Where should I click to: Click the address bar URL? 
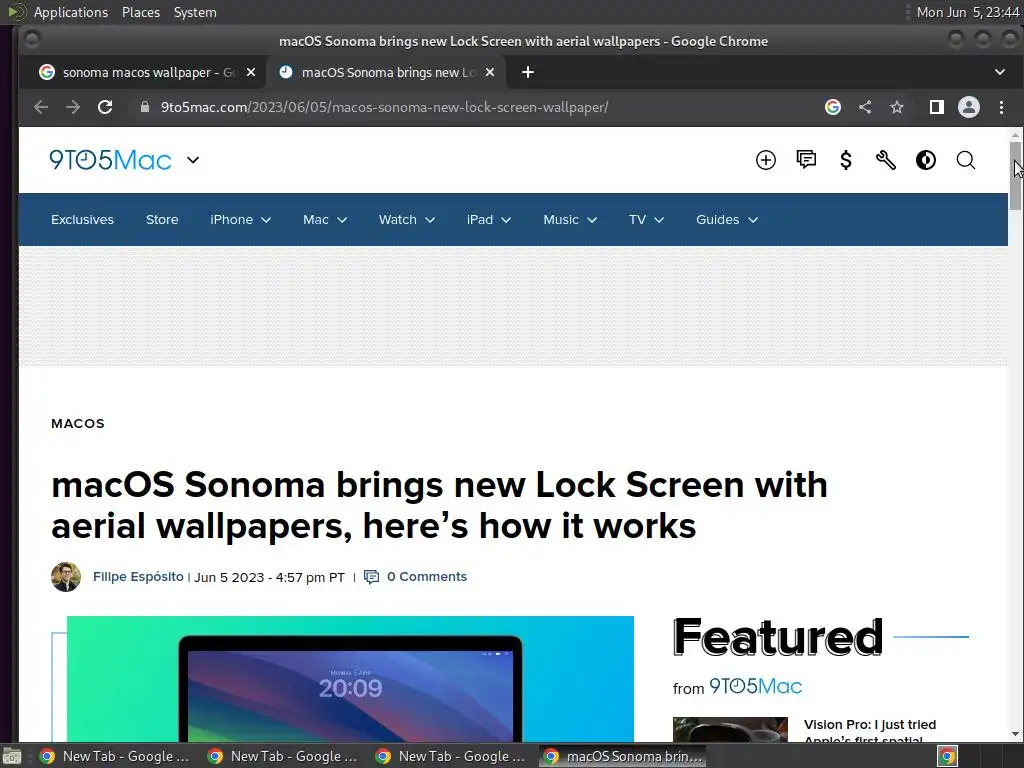[384, 107]
